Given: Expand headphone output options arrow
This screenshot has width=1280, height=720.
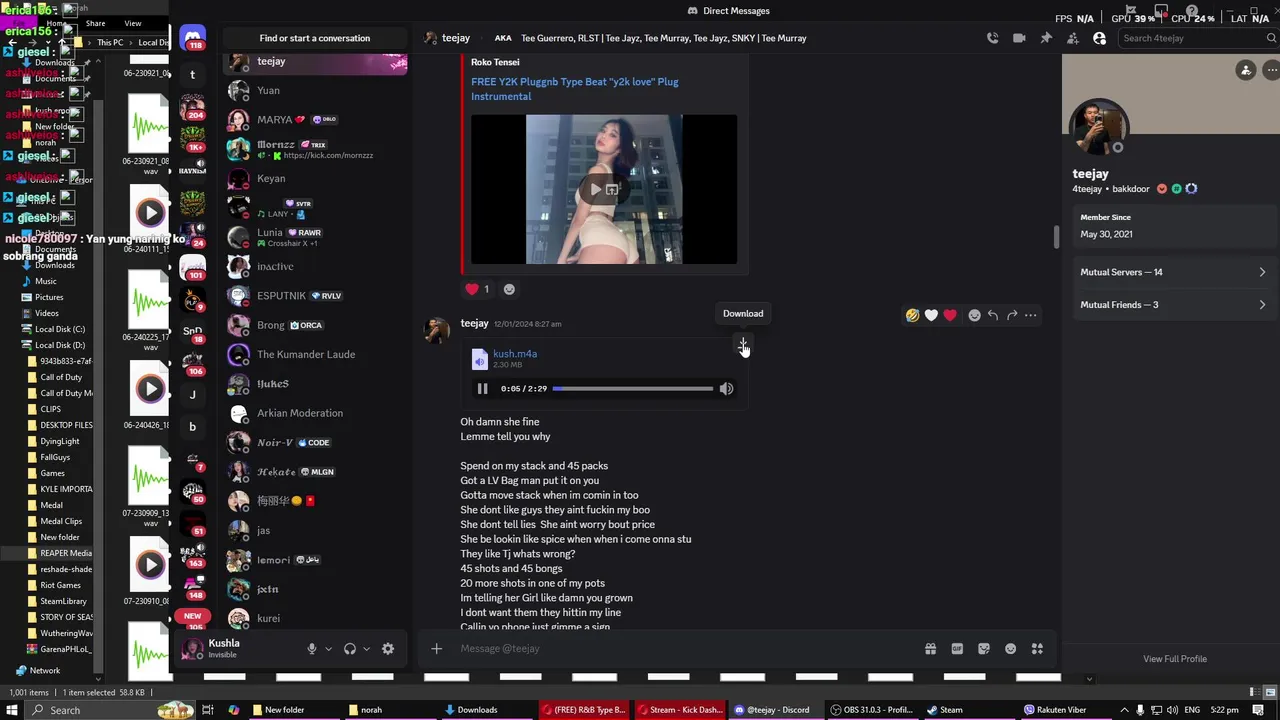Looking at the screenshot, I should point(366,649).
